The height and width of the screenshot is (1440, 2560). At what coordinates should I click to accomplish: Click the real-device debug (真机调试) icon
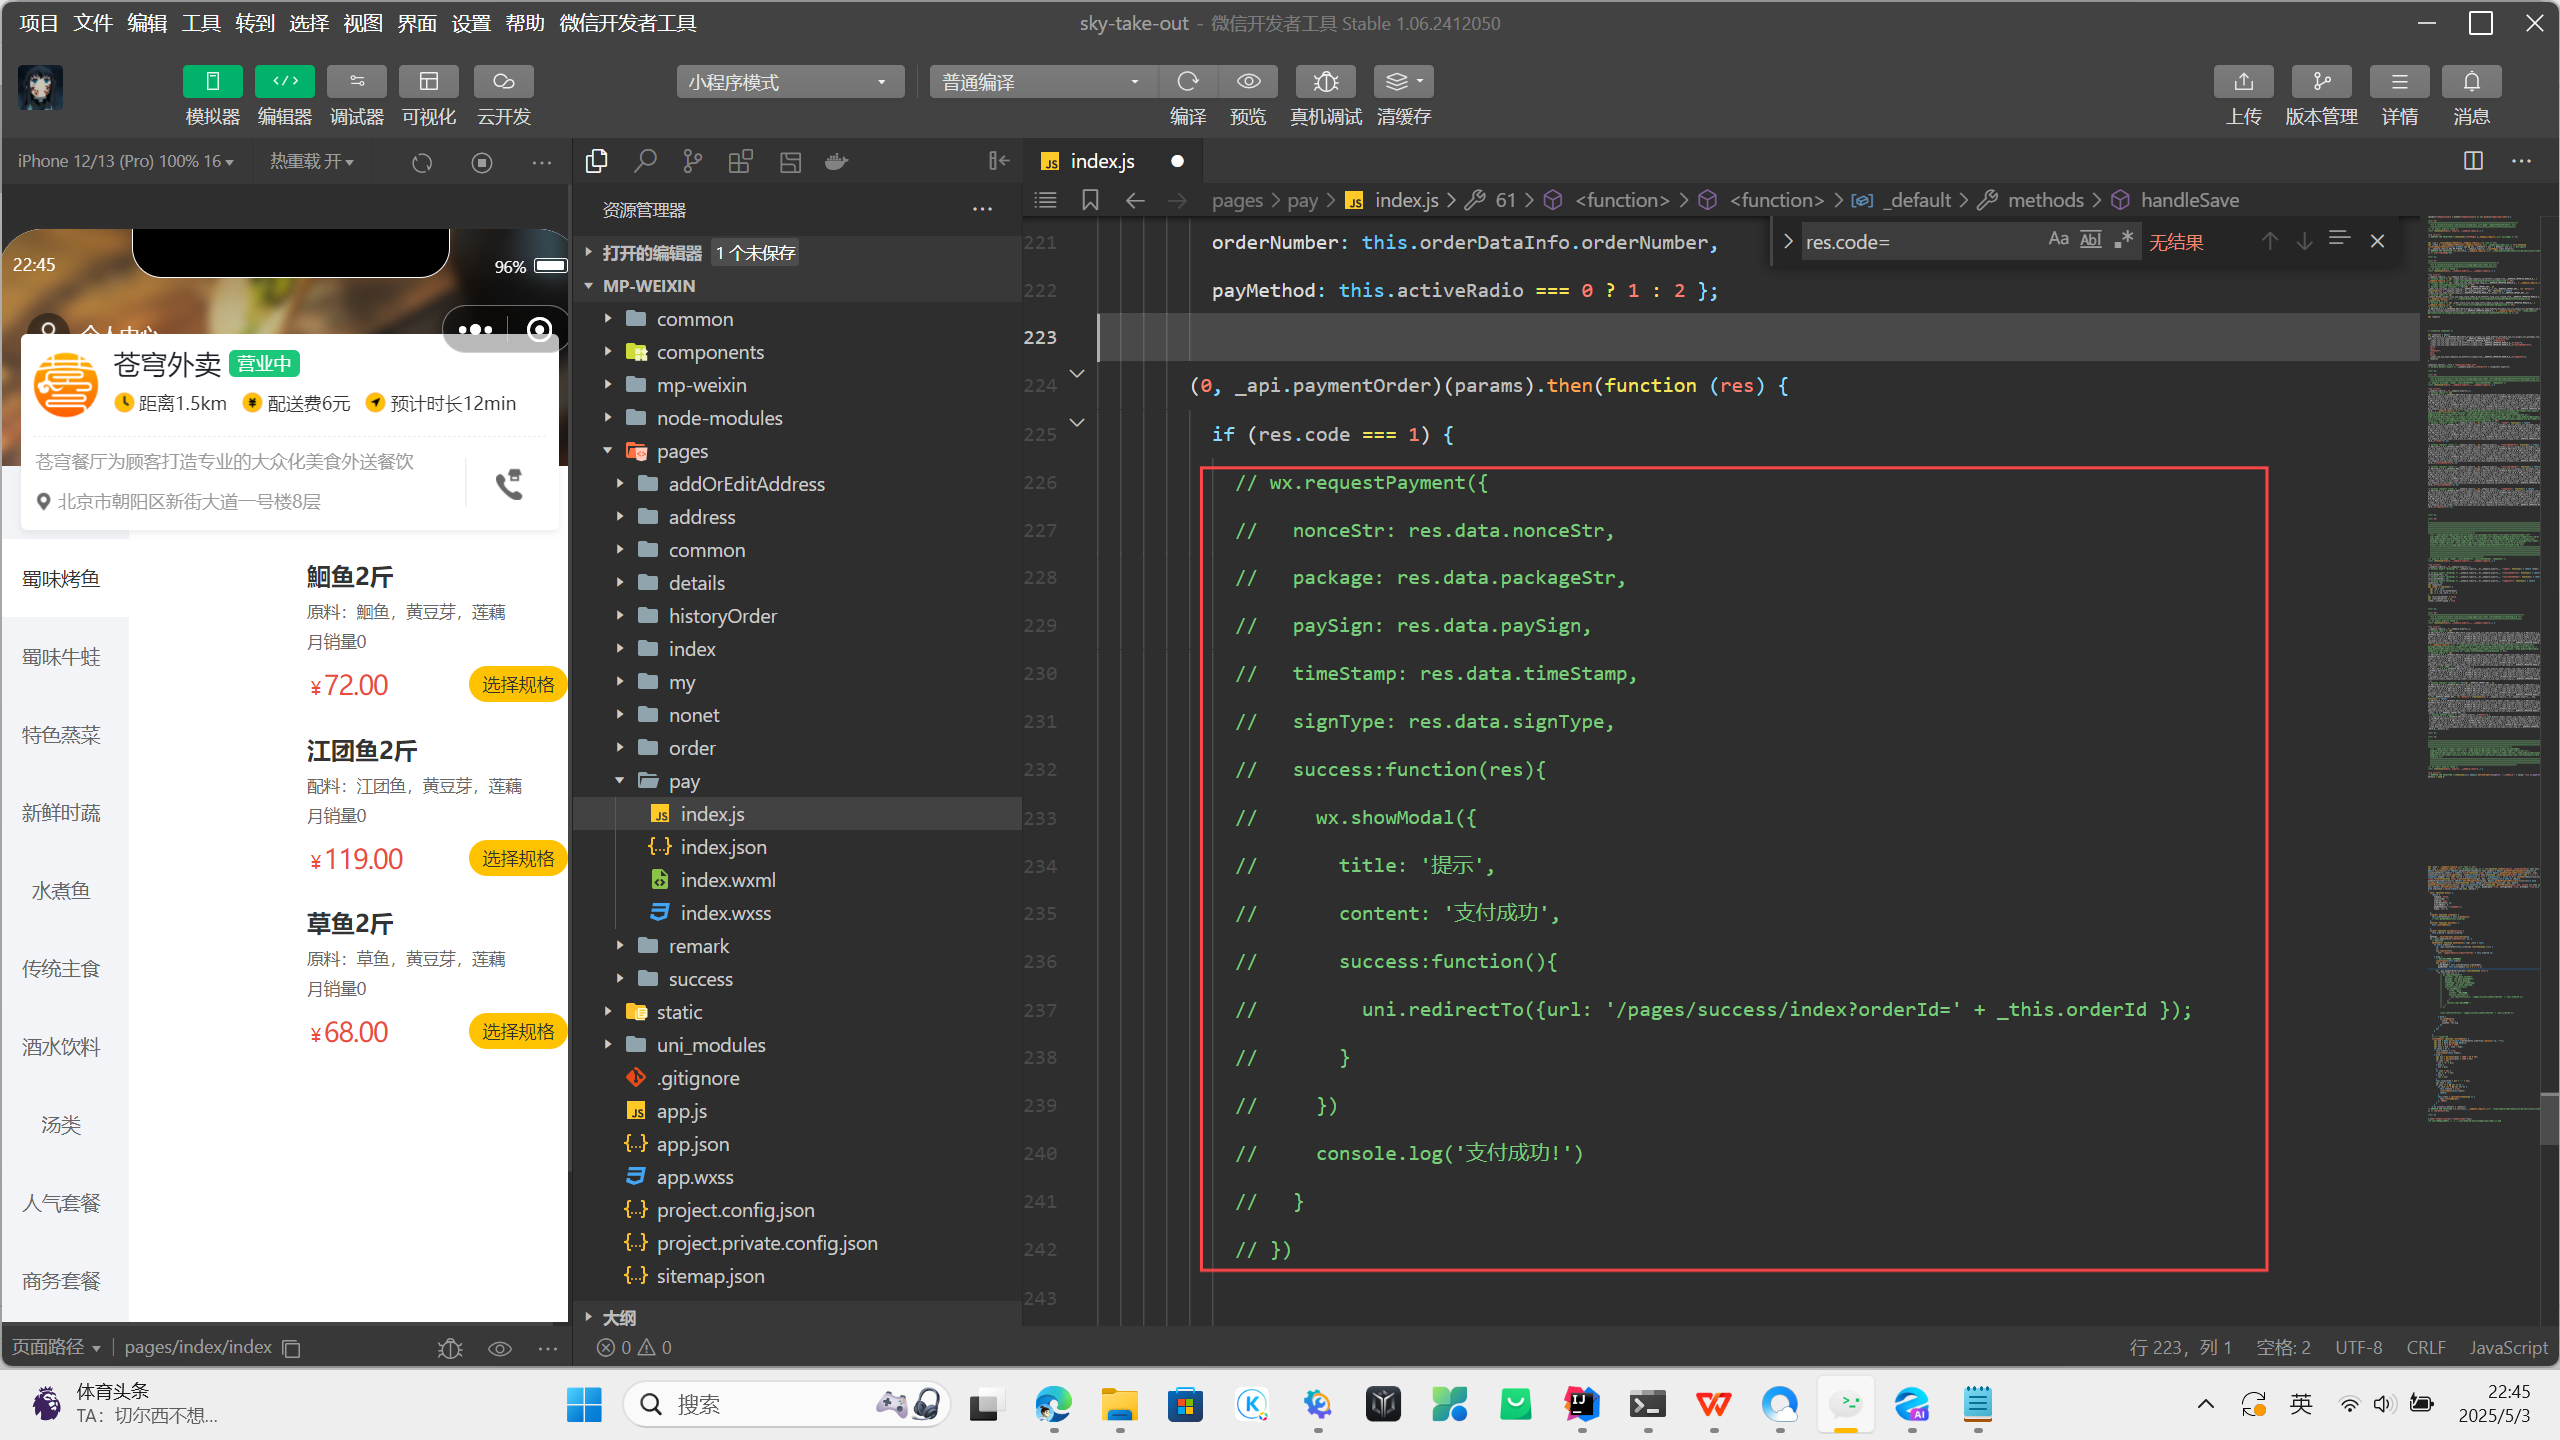pos(1325,82)
